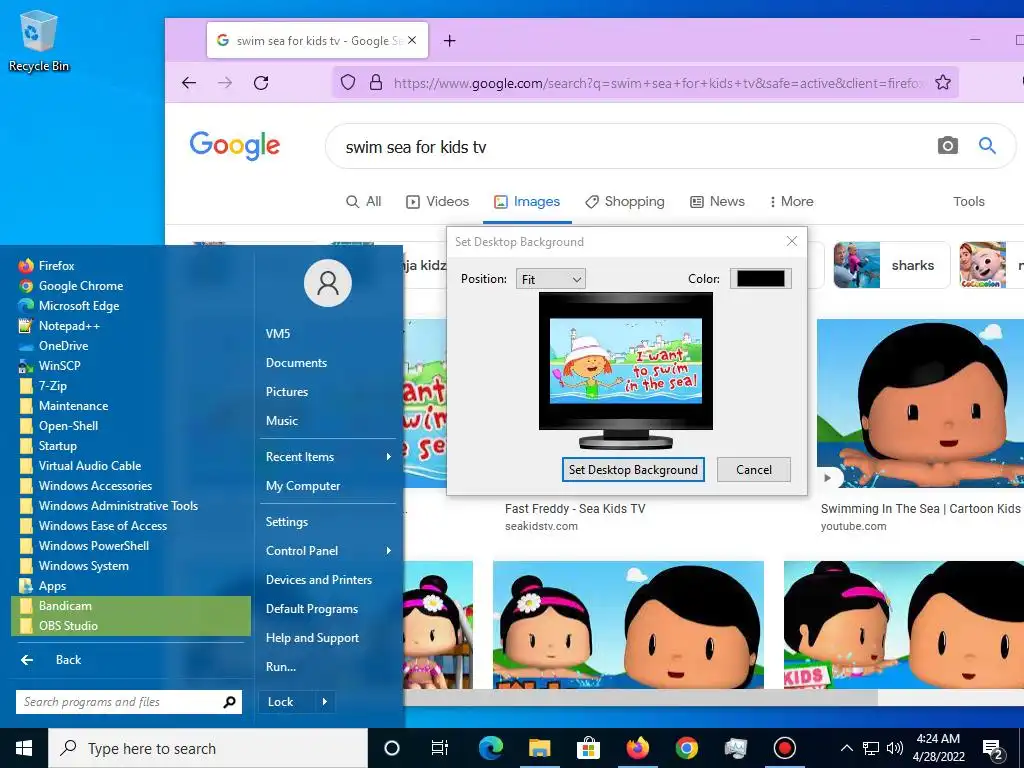Image resolution: width=1024 pixels, height=768 pixels.
Task: Click the user avatar in the start menu
Action: click(328, 283)
